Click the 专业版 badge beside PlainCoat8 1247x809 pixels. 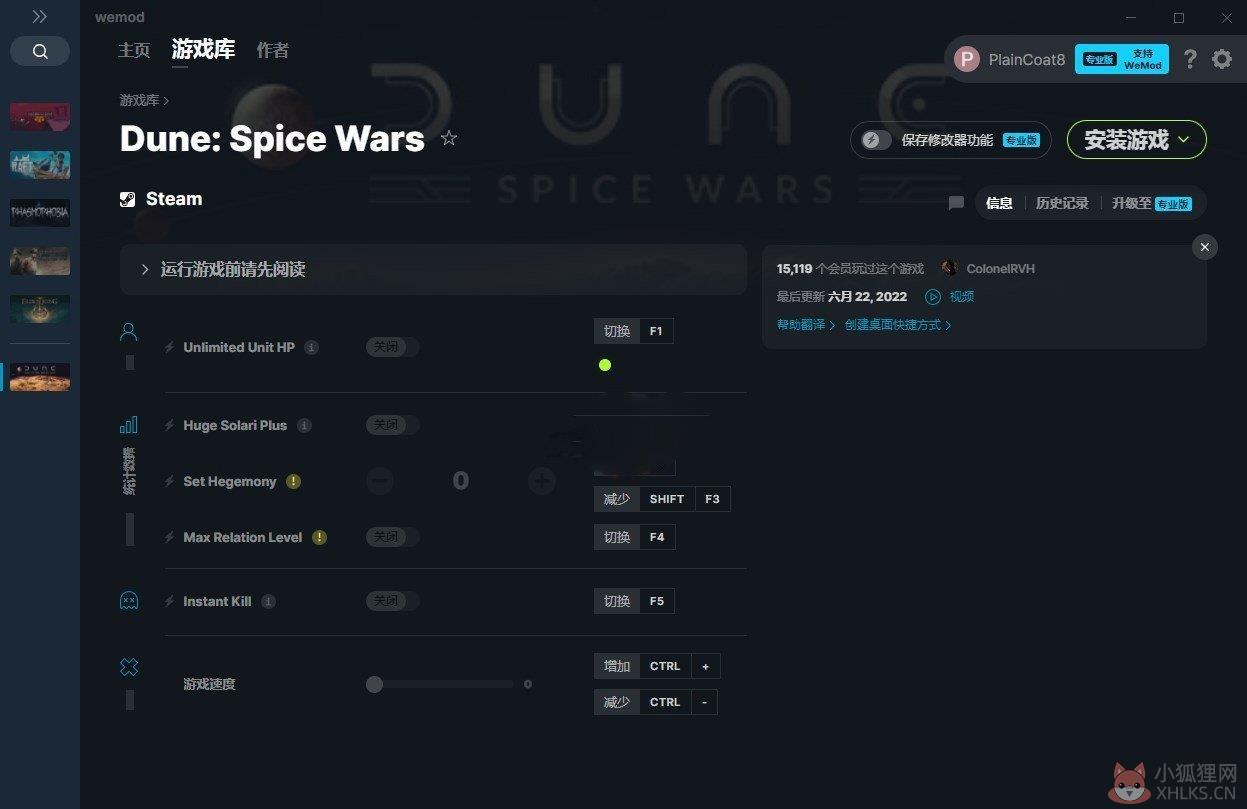coord(1098,59)
